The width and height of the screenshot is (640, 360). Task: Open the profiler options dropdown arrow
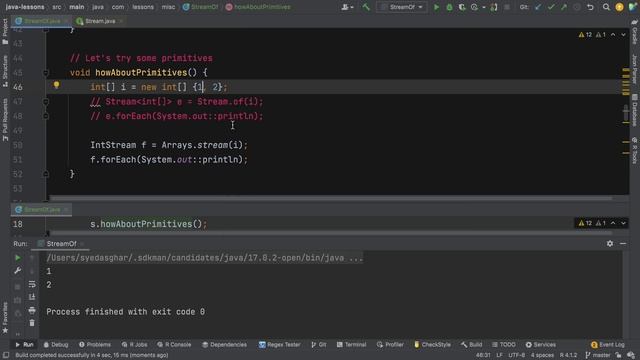pyautogui.click(x=484, y=7)
